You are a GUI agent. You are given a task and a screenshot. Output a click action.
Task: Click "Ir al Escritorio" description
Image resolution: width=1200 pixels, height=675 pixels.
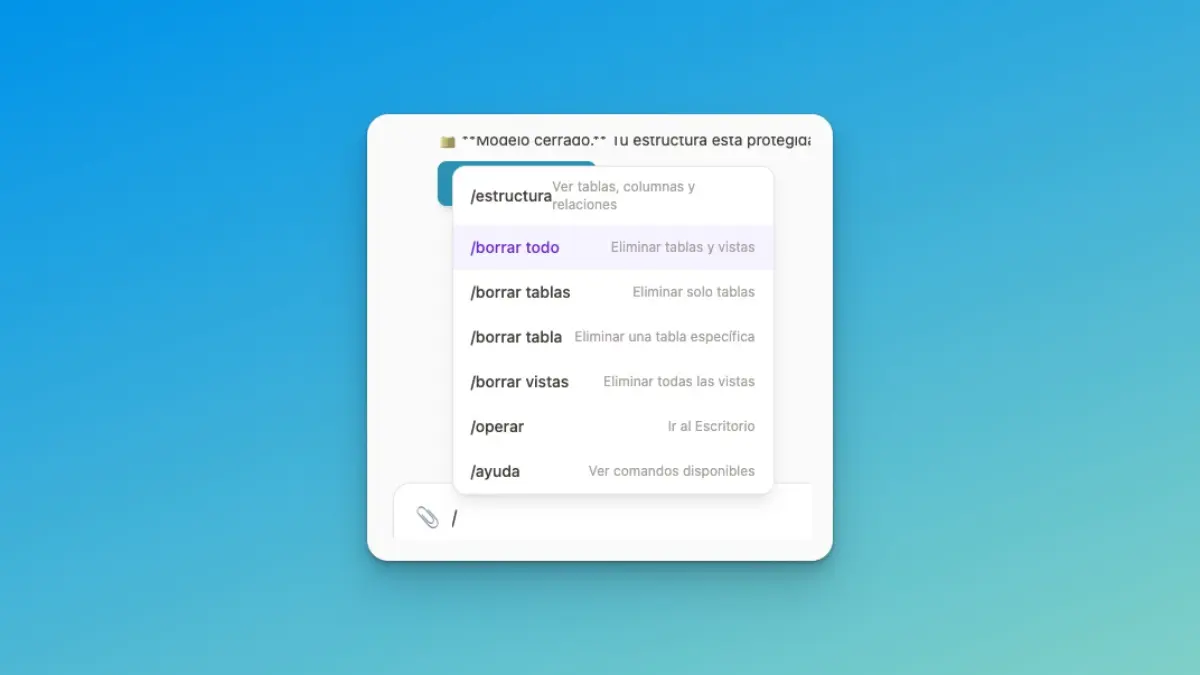pyautogui.click(x=711, y=426)
